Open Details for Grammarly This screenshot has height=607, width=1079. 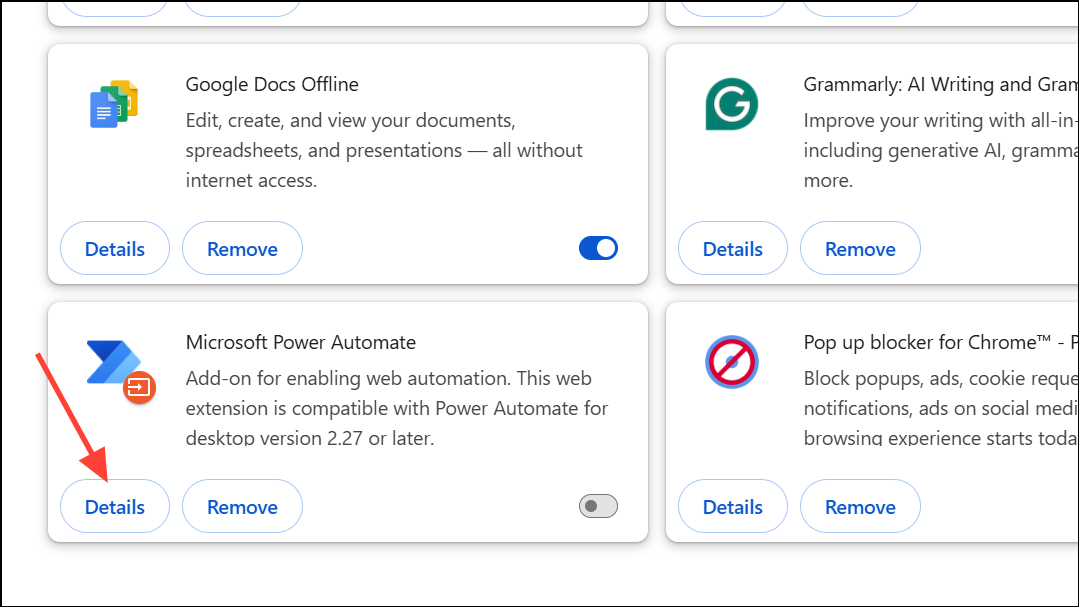[732, 247]
